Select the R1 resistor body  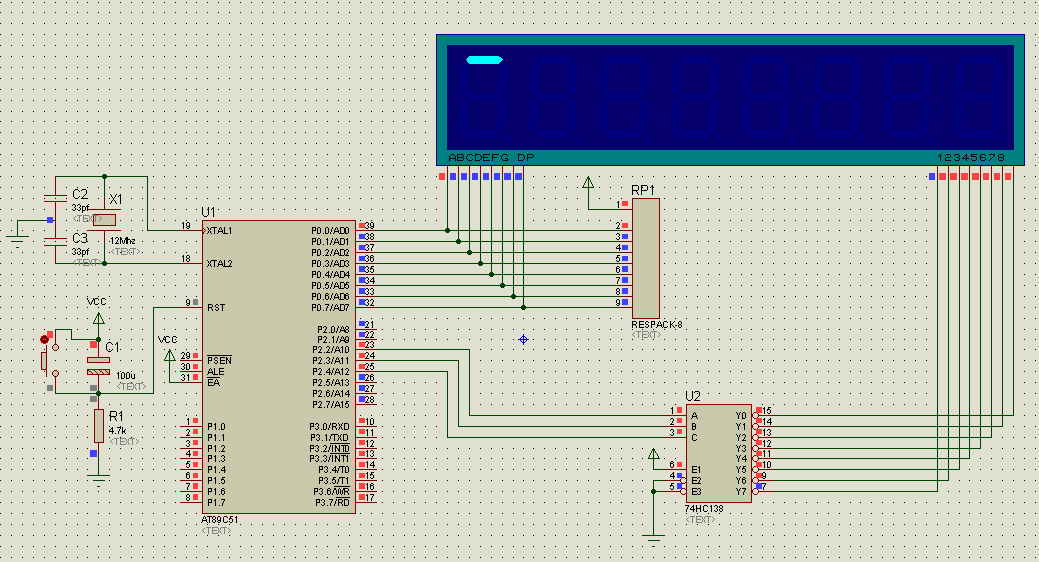99,425
